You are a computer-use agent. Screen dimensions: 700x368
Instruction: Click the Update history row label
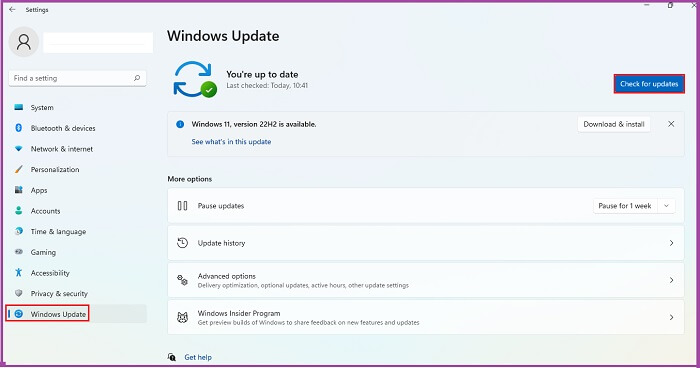click(x=221, y=243)
